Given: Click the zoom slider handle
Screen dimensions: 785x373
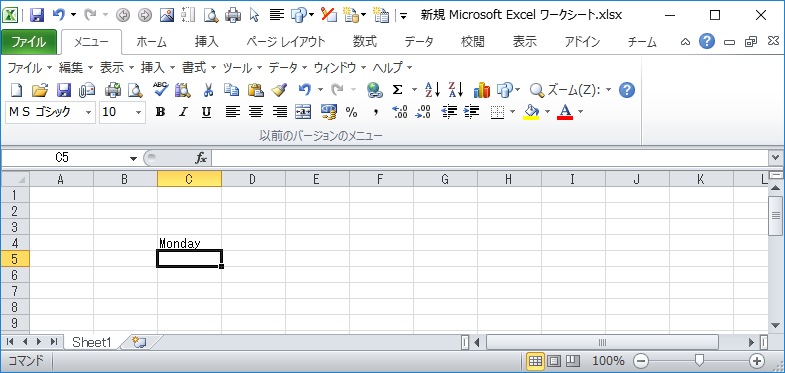Looking at the screenshot, I should tap(699, 360).
